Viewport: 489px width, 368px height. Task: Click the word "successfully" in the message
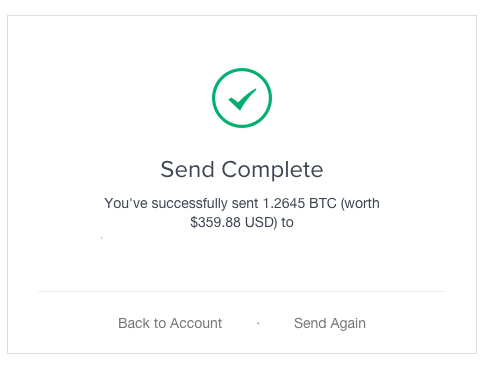point(189,203)
